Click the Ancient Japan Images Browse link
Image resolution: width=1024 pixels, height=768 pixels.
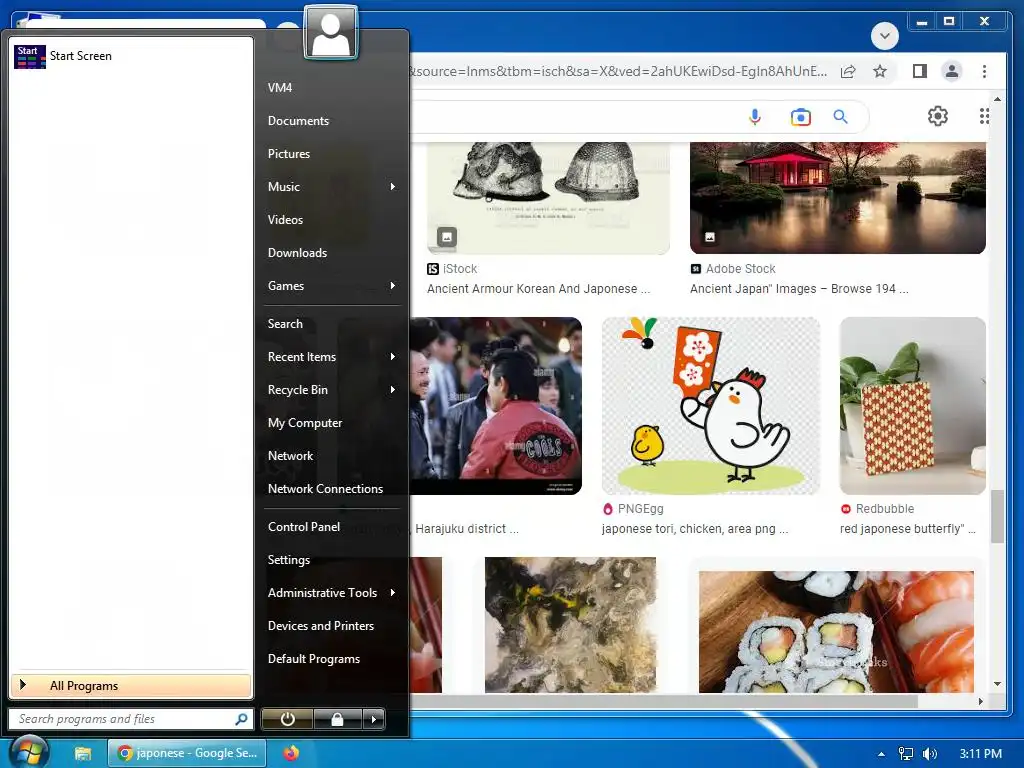[x=799, y=289]
